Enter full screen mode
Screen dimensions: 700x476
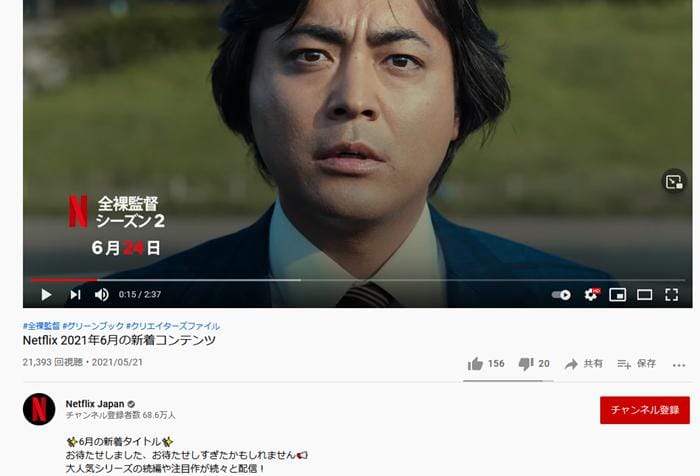pyautogui.click(x=672, y=295)
